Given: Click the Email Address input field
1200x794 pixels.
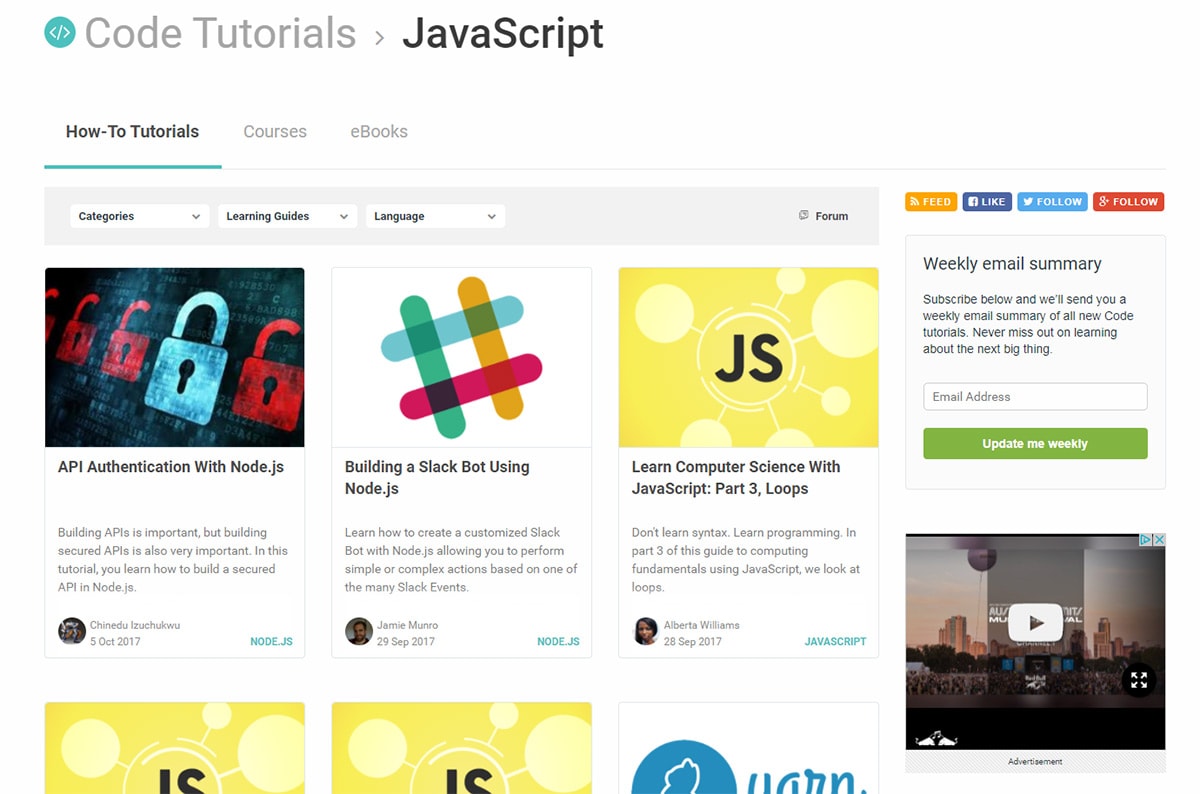Looking at the screenshot, I should pos(1035,396).
